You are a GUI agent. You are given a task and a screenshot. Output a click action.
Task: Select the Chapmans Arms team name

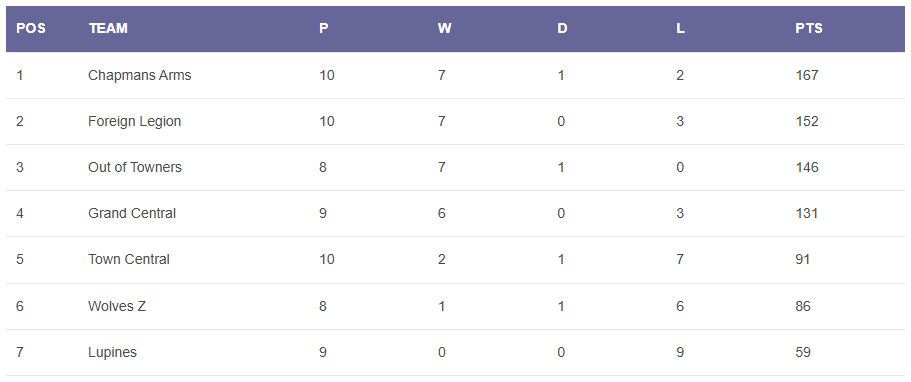[x=139, y=76]
